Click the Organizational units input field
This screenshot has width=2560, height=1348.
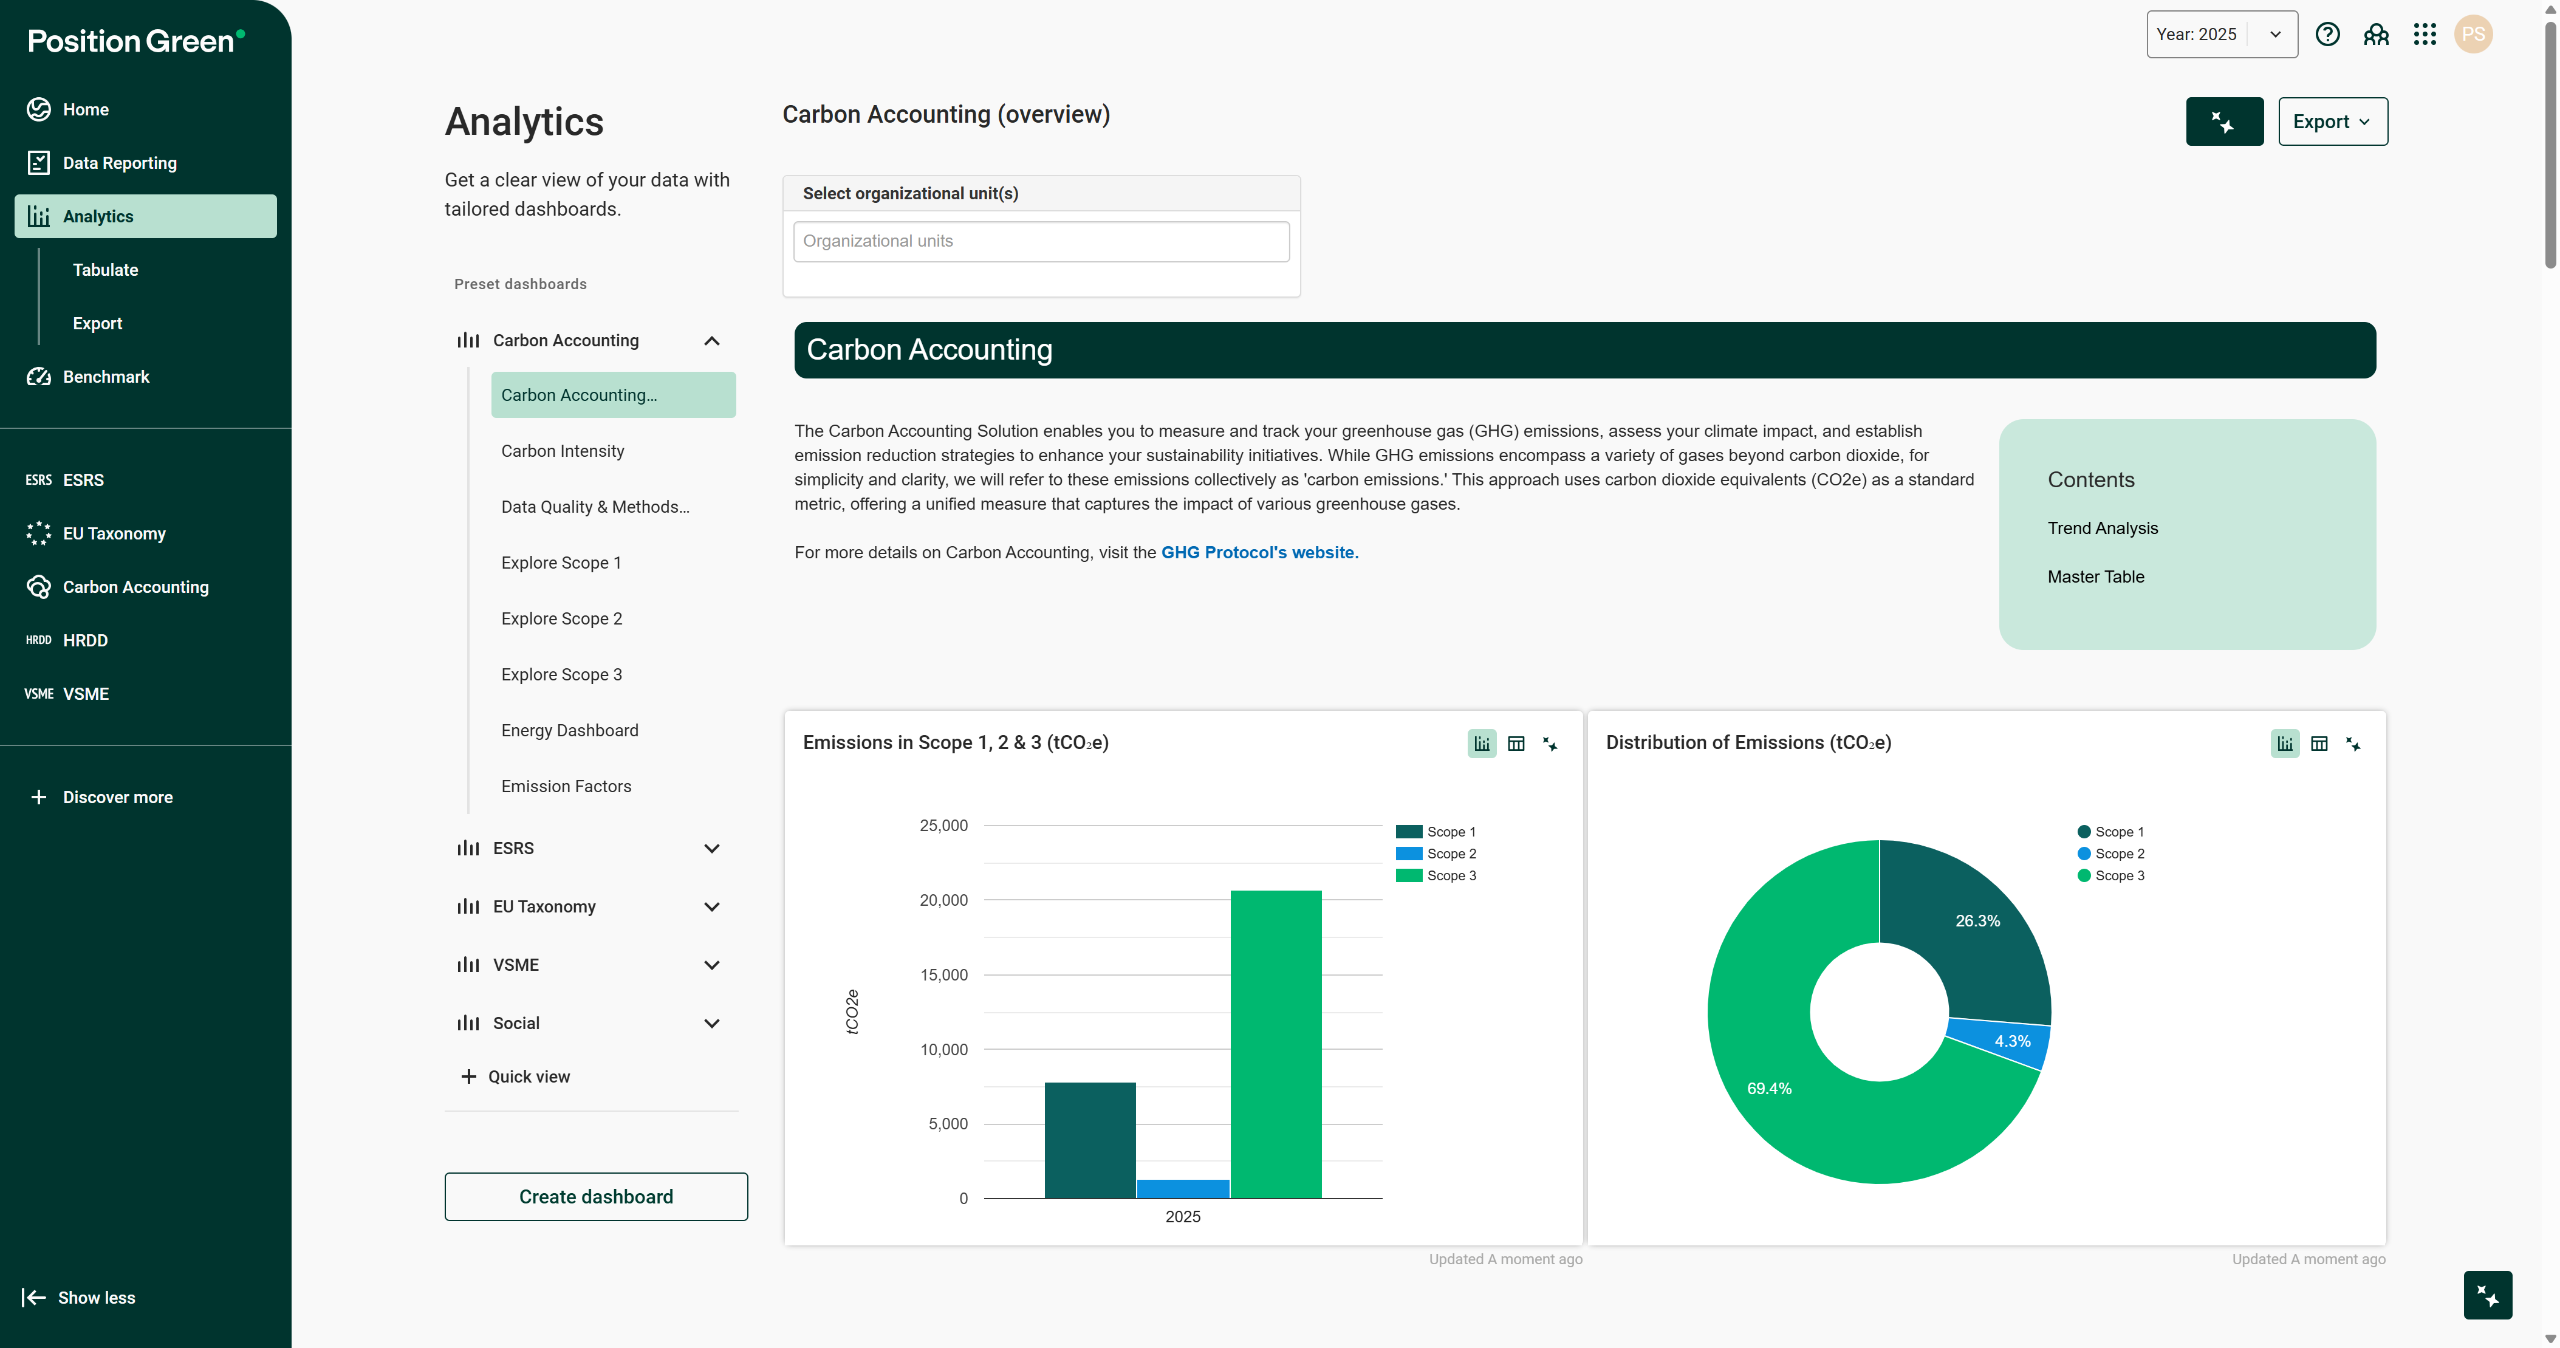tap(1040, 242)
